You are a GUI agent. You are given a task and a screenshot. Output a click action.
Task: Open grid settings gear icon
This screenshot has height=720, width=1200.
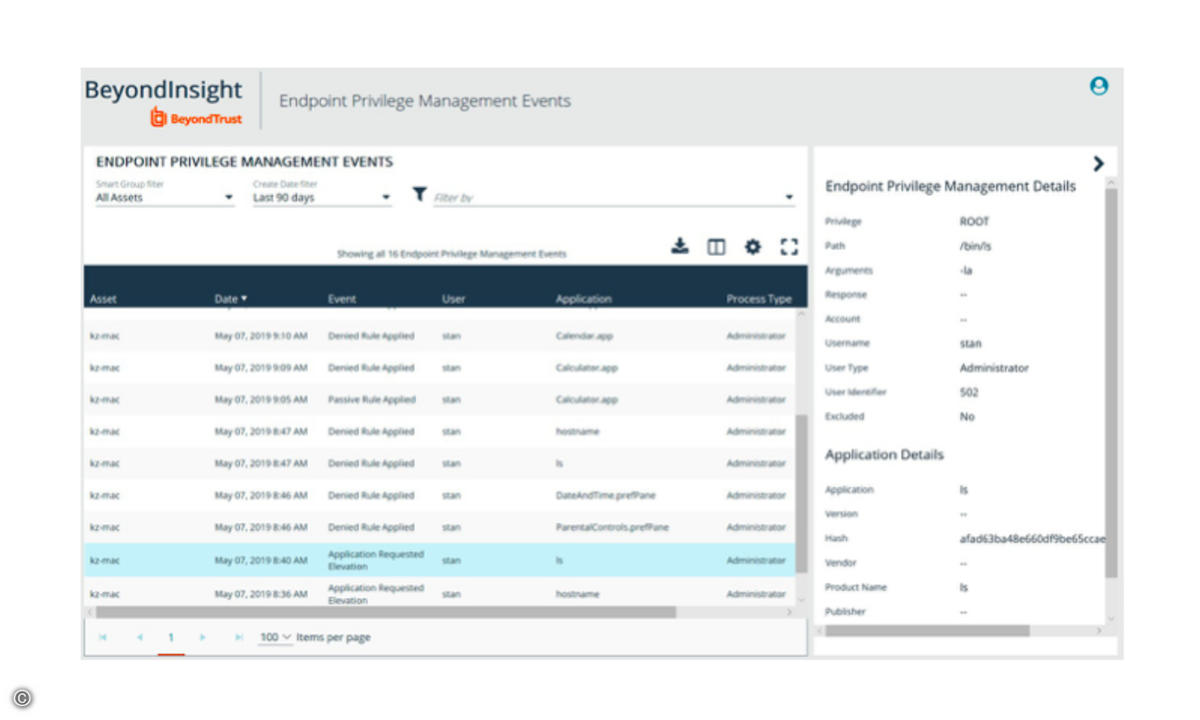click(753, 246)
